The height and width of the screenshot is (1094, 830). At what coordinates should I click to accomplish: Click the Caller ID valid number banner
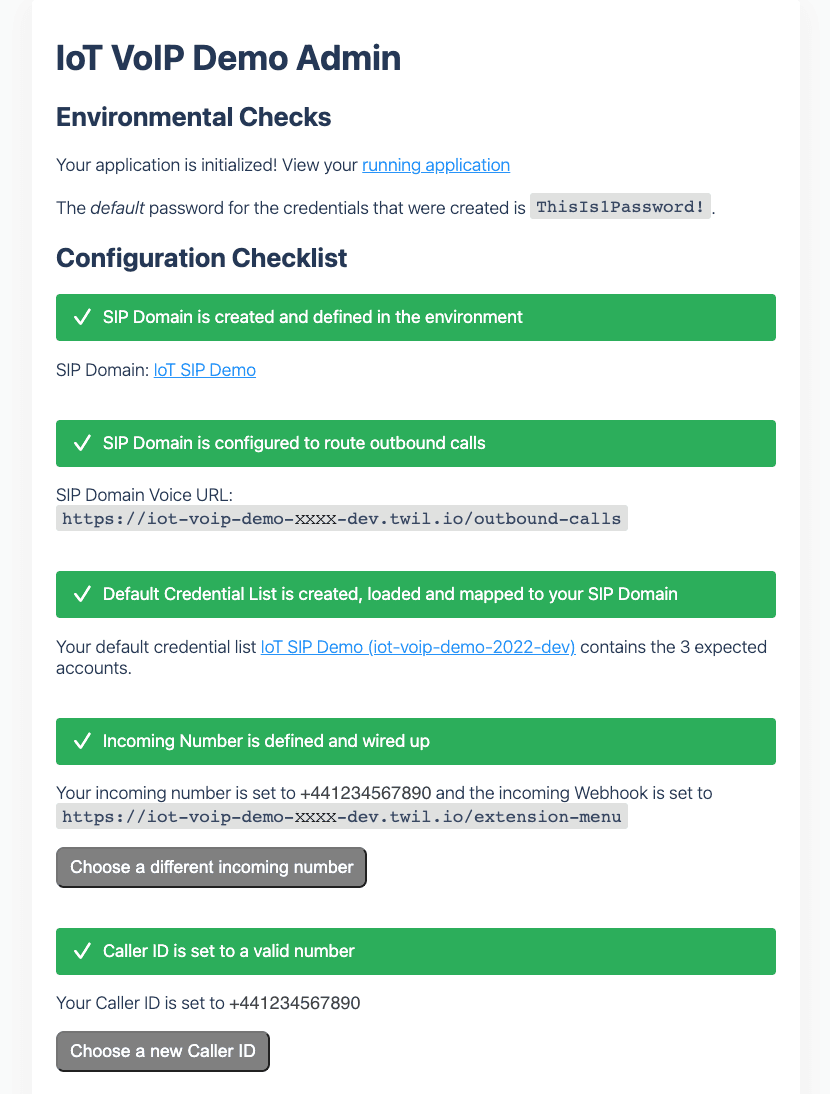pyautogui.click(x=415, y=951)
